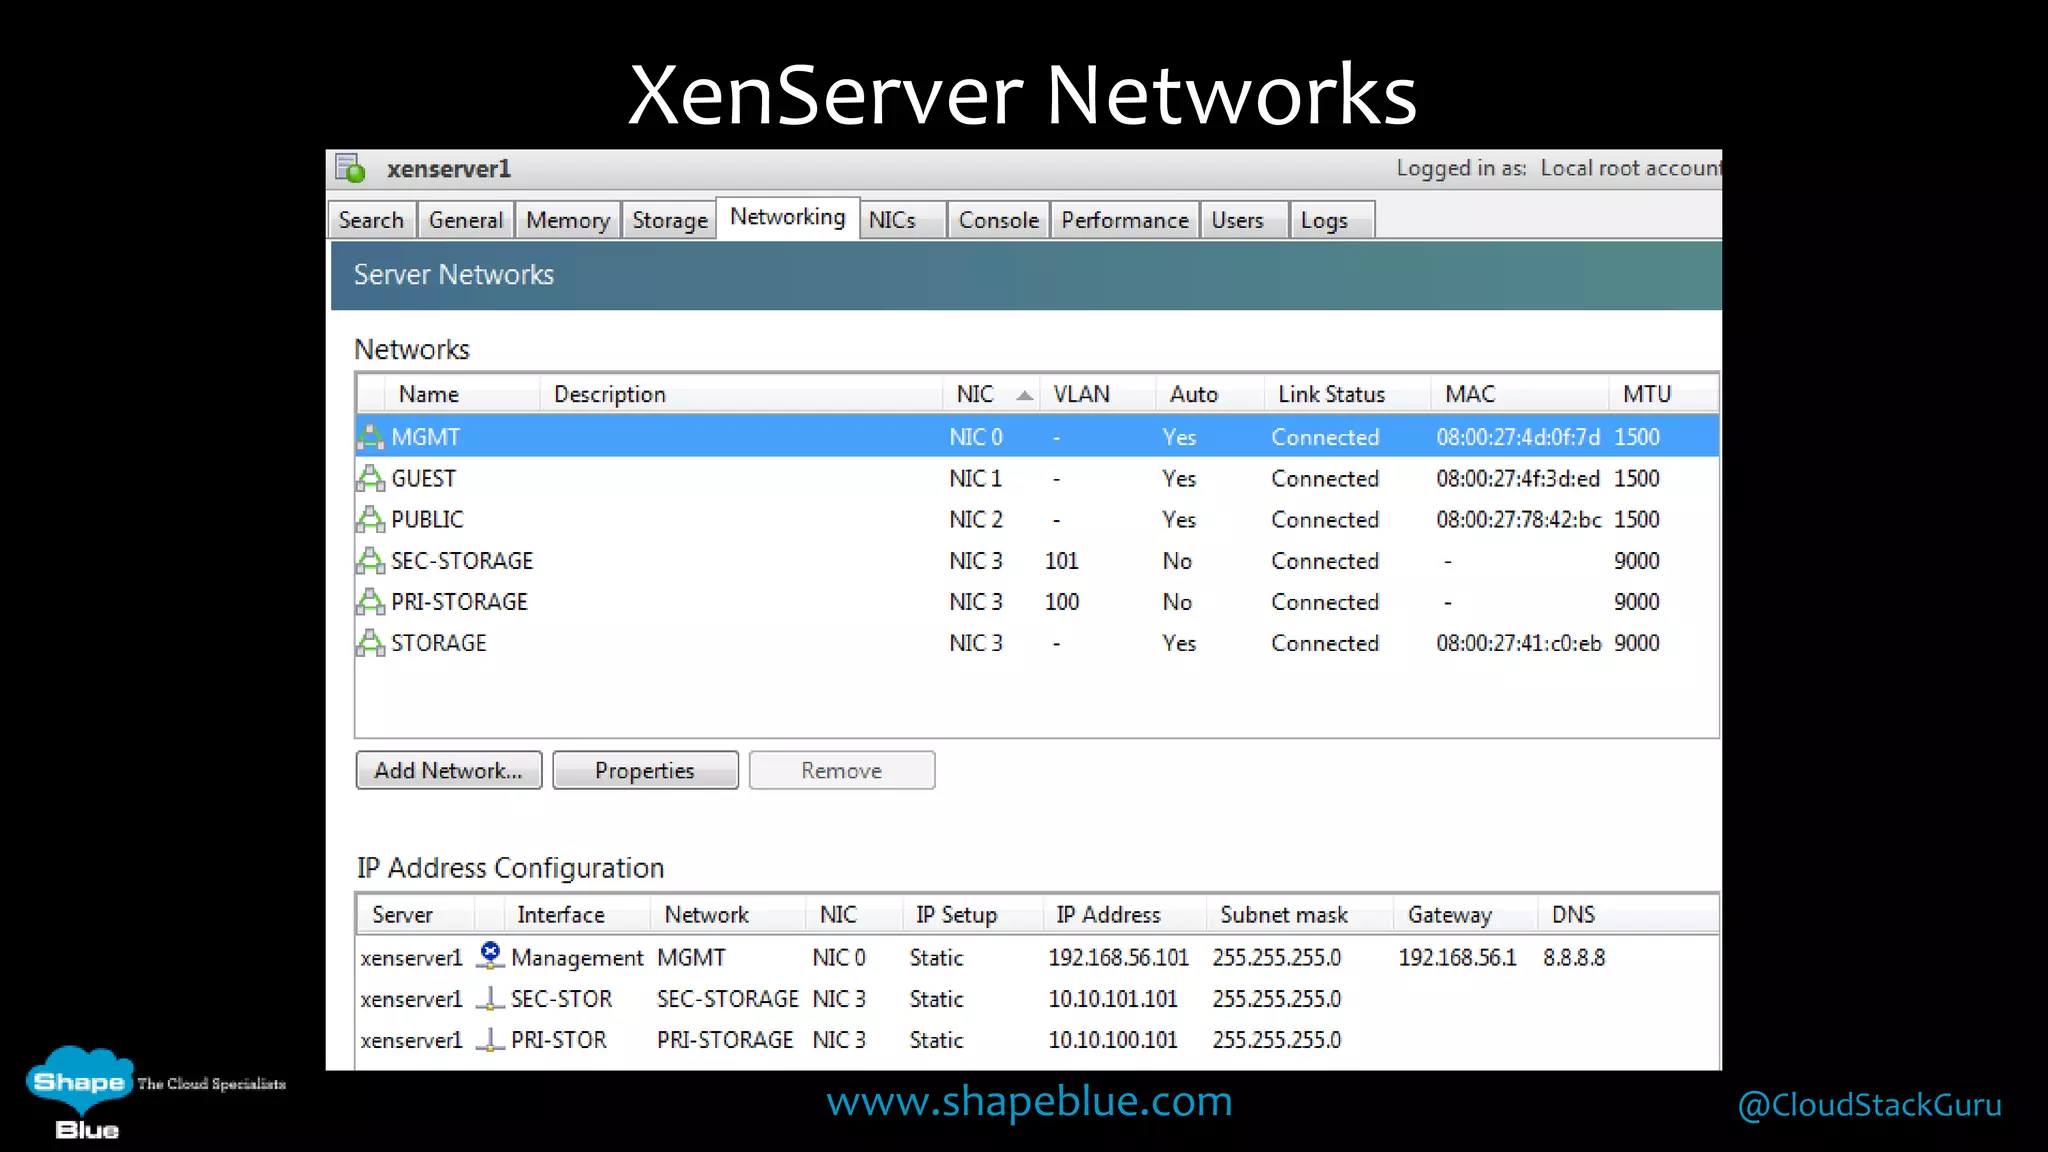The image size is (2048, 1152).
Task: Sort by Link Status column header
Action: tap(1347, 394)
